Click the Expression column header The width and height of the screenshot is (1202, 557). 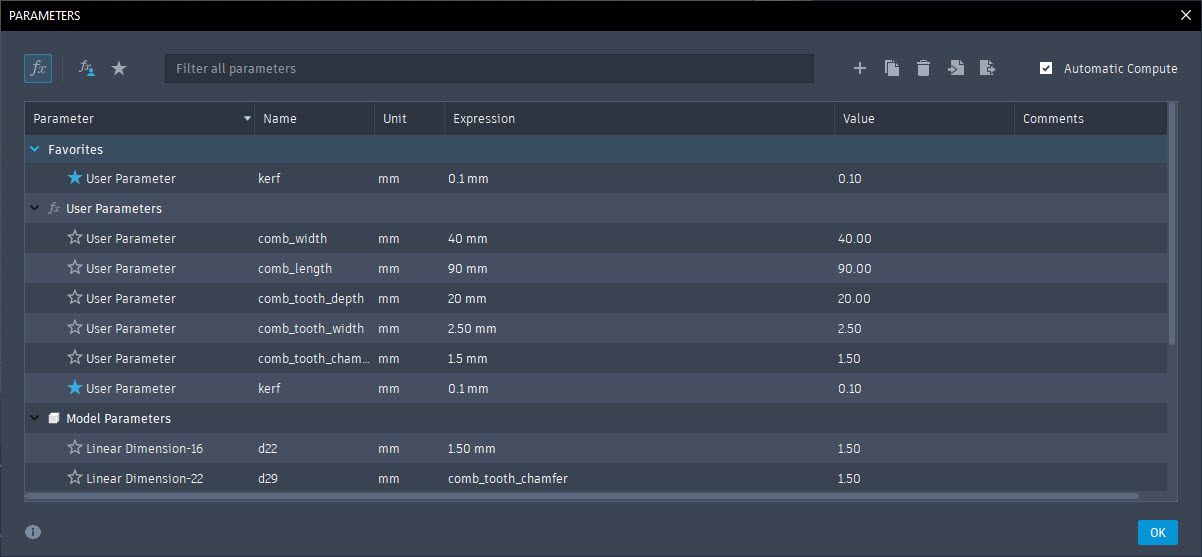click(640, 118)
